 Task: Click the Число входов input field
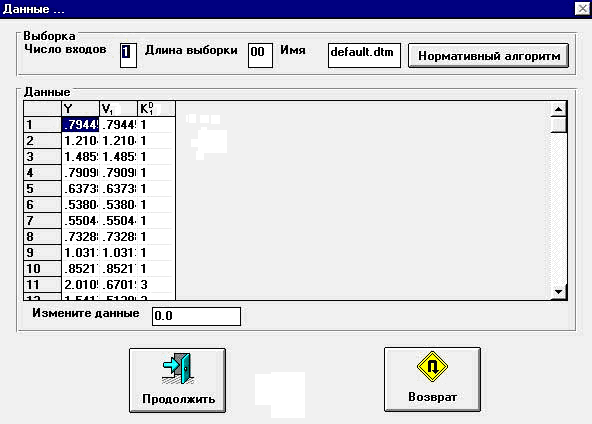[x=128, y=55]
